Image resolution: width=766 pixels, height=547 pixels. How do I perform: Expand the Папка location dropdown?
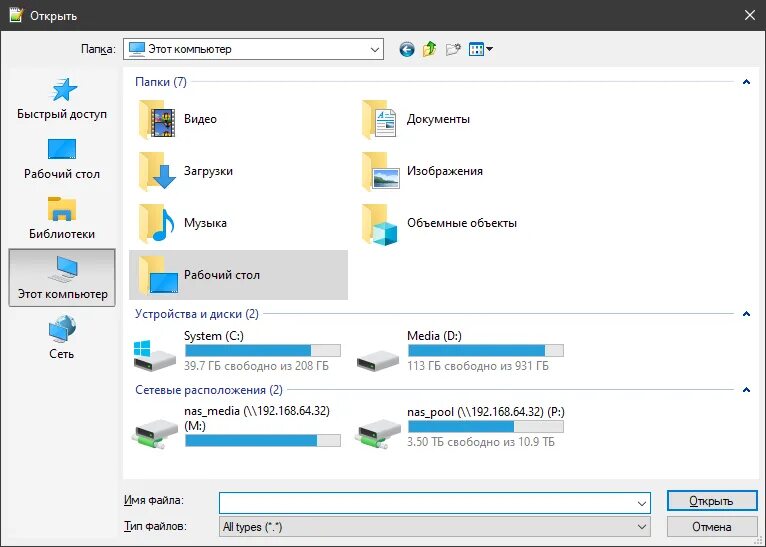(x=375, y=49)
